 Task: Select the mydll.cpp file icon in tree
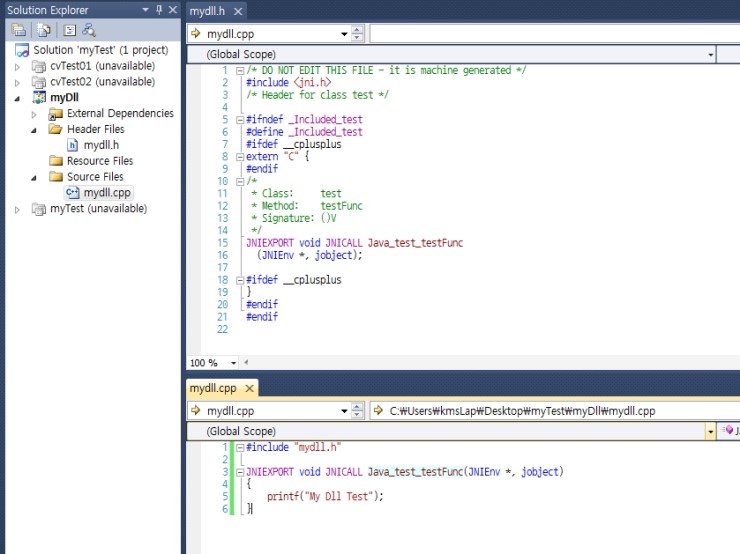[72, 193]
